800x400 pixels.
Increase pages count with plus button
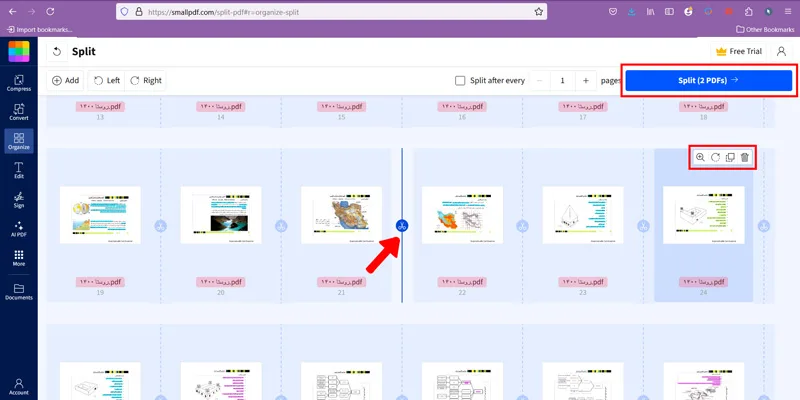pos(586,81)
